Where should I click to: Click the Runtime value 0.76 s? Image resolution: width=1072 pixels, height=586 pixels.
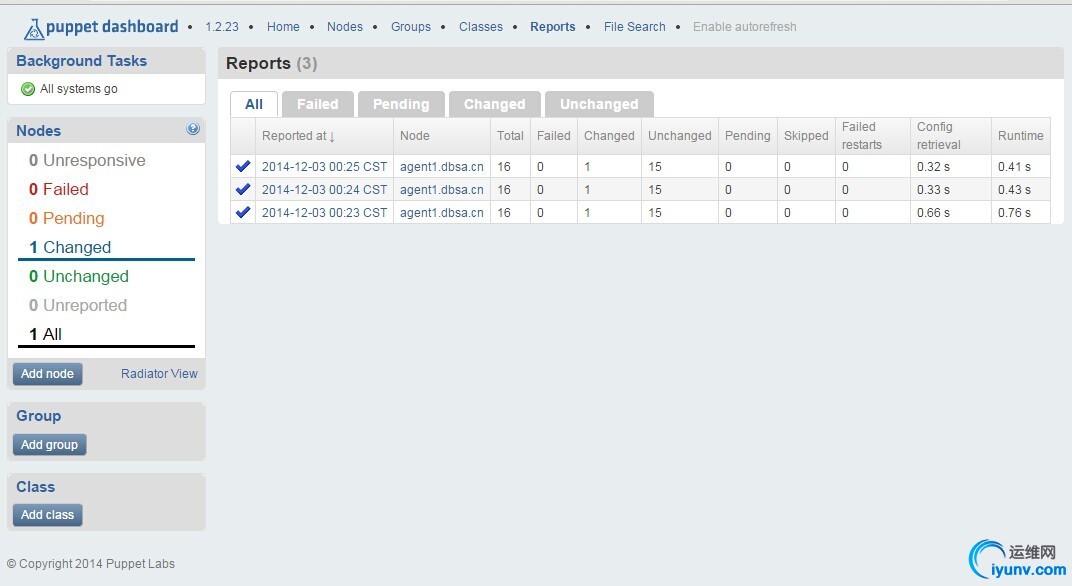[x=1014, y=213]
